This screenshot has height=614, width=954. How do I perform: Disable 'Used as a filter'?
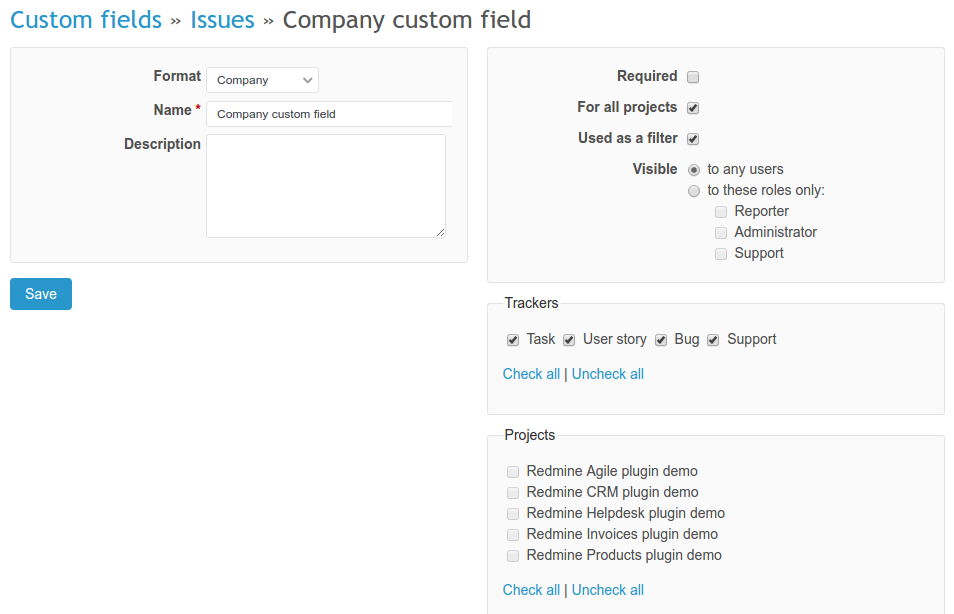coord(693,138)
